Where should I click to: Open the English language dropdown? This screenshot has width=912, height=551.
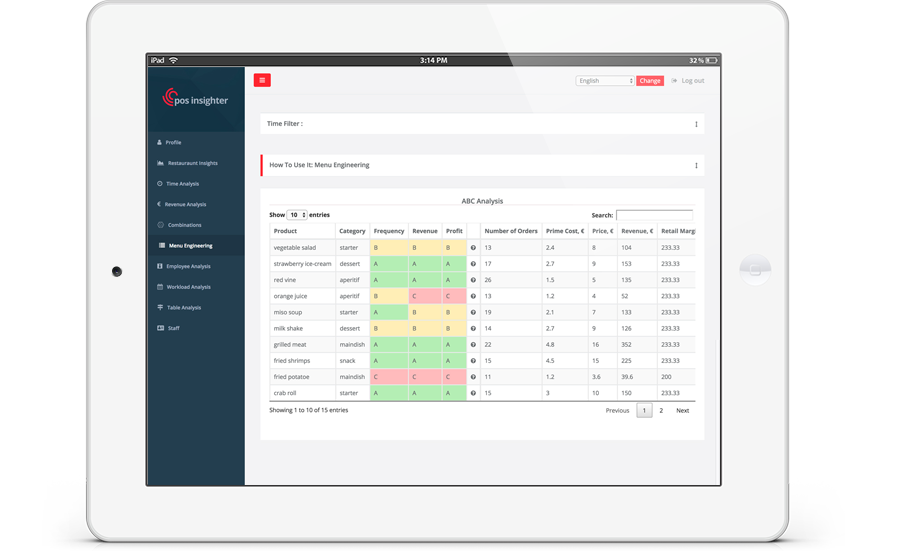coord(605,81)
